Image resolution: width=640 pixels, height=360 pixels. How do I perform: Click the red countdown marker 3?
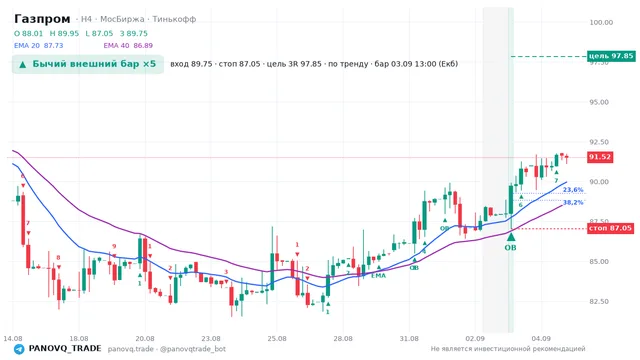coord(226,272)
